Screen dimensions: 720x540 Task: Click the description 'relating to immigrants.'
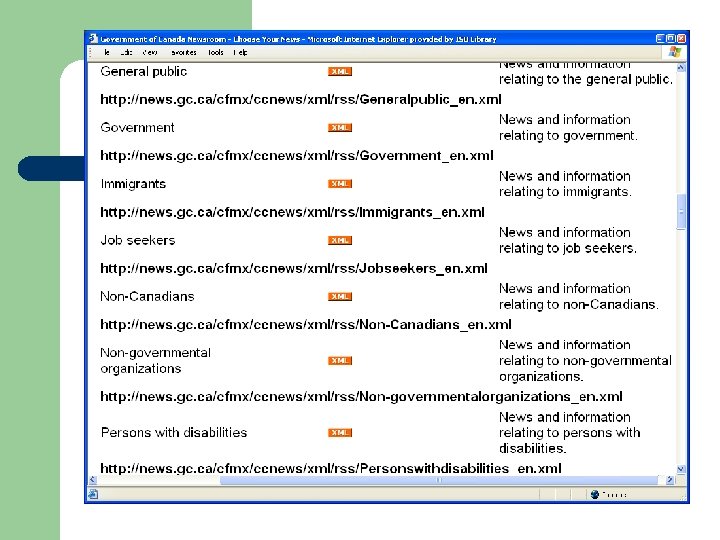[x=565, y=192]
